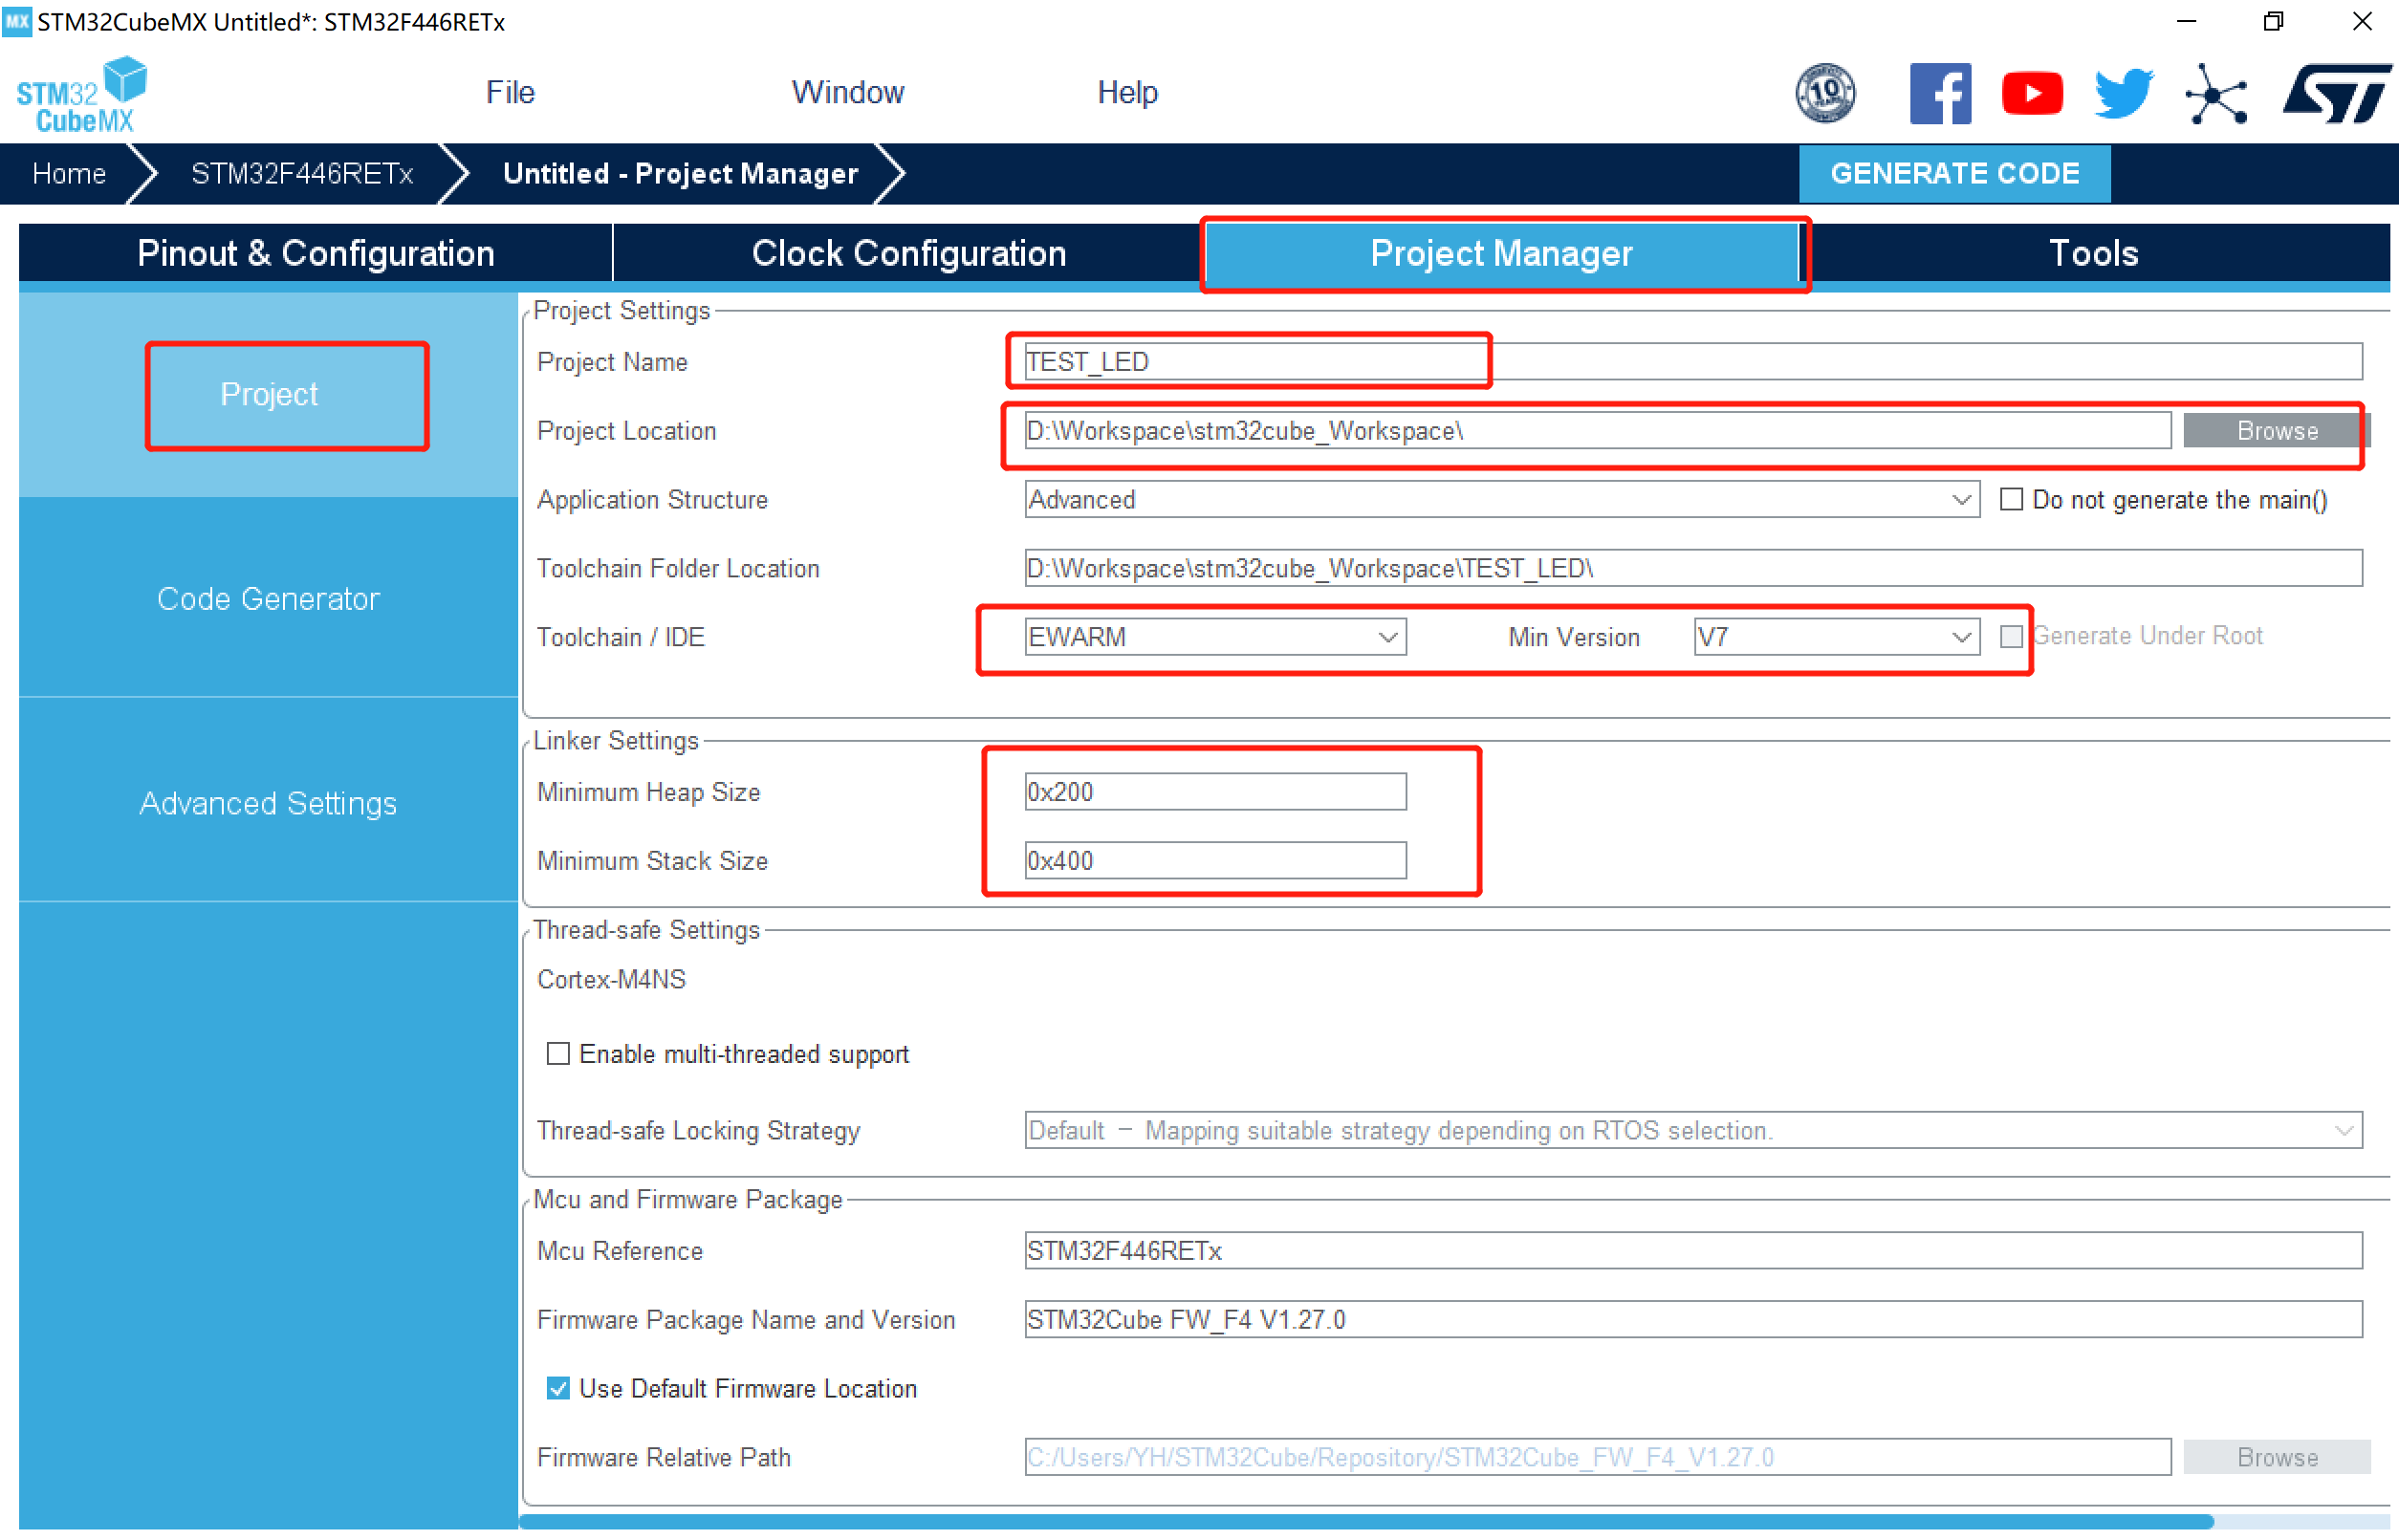Viewport: 2399px width, 1540px height.
Task: Open the File menu
Action: click(510, 92)
